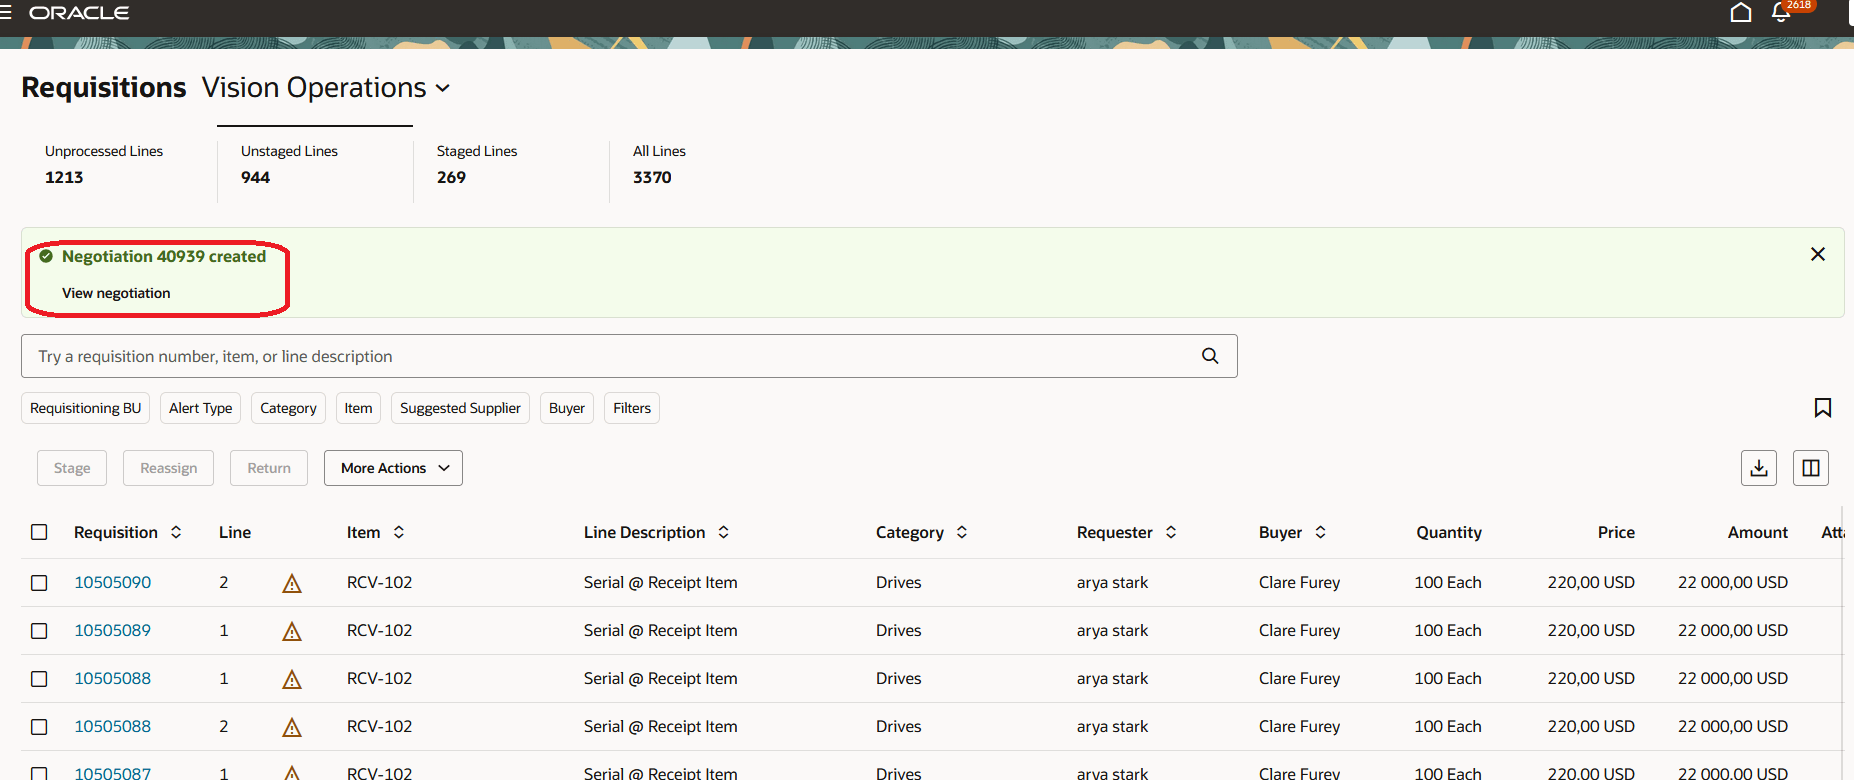Image resolution: width=1854 pixels, height=780 pixels.
Task: Open the Category filter chip
Action: tap(288, 408)
